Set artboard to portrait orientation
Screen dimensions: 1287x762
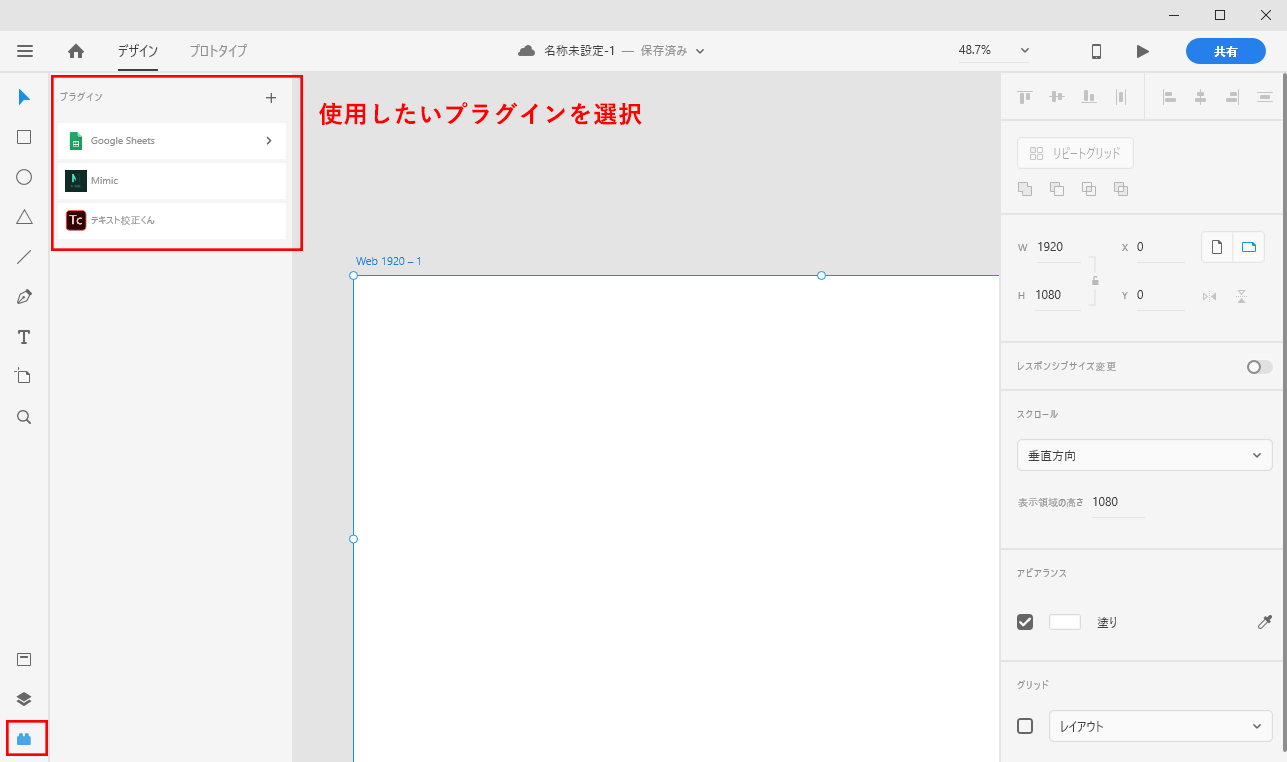pos(1217,247)
